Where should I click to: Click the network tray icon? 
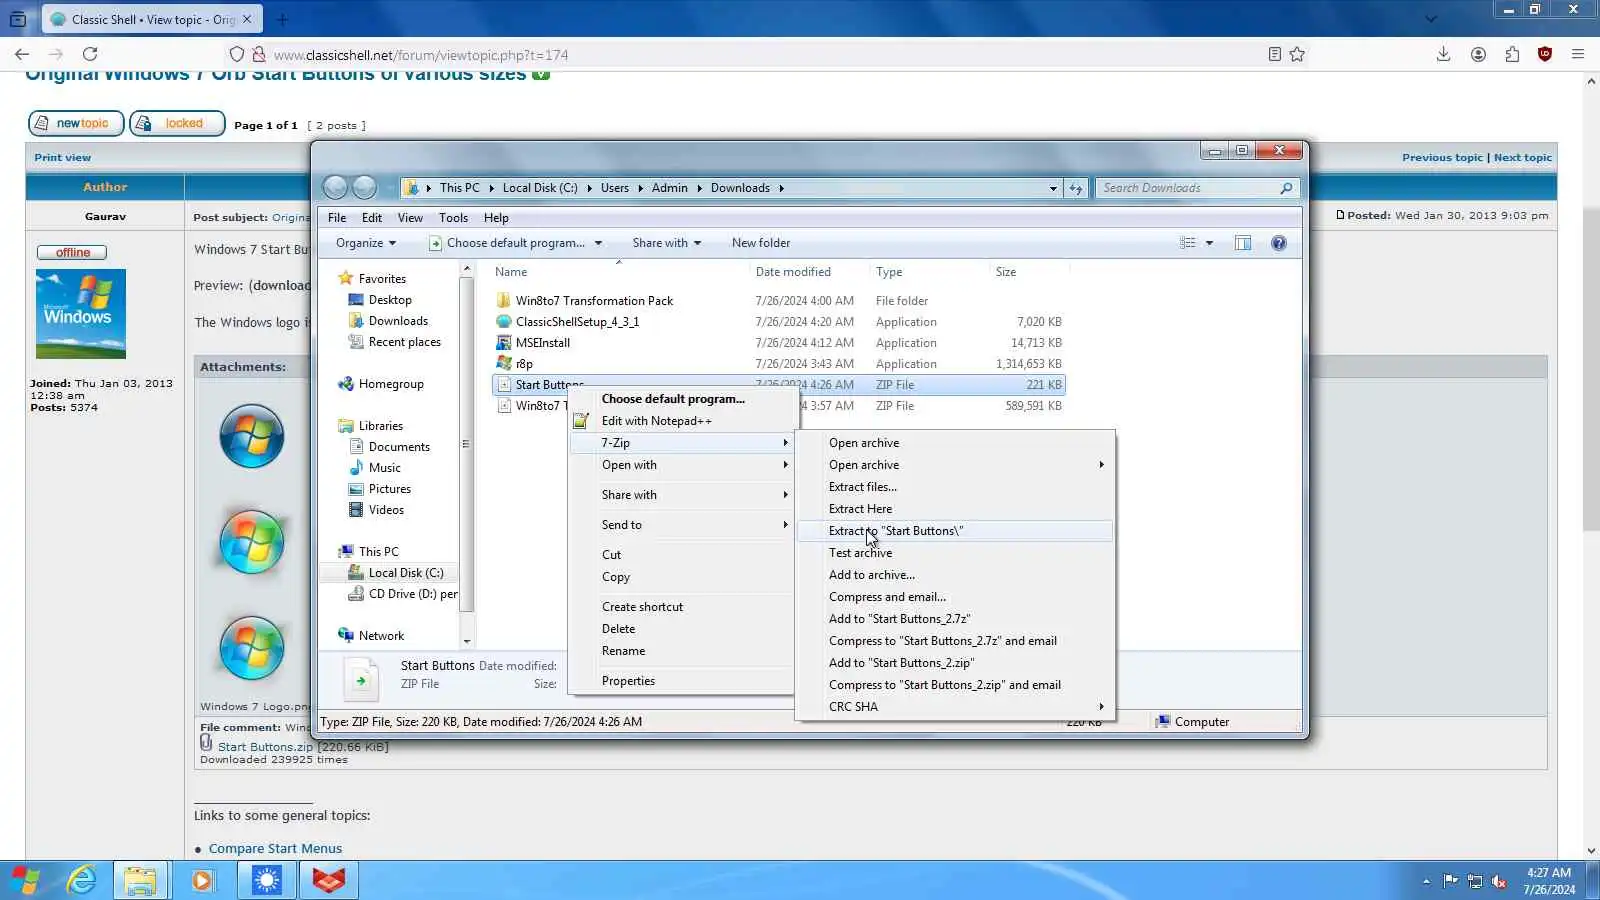click(1475, 881)
